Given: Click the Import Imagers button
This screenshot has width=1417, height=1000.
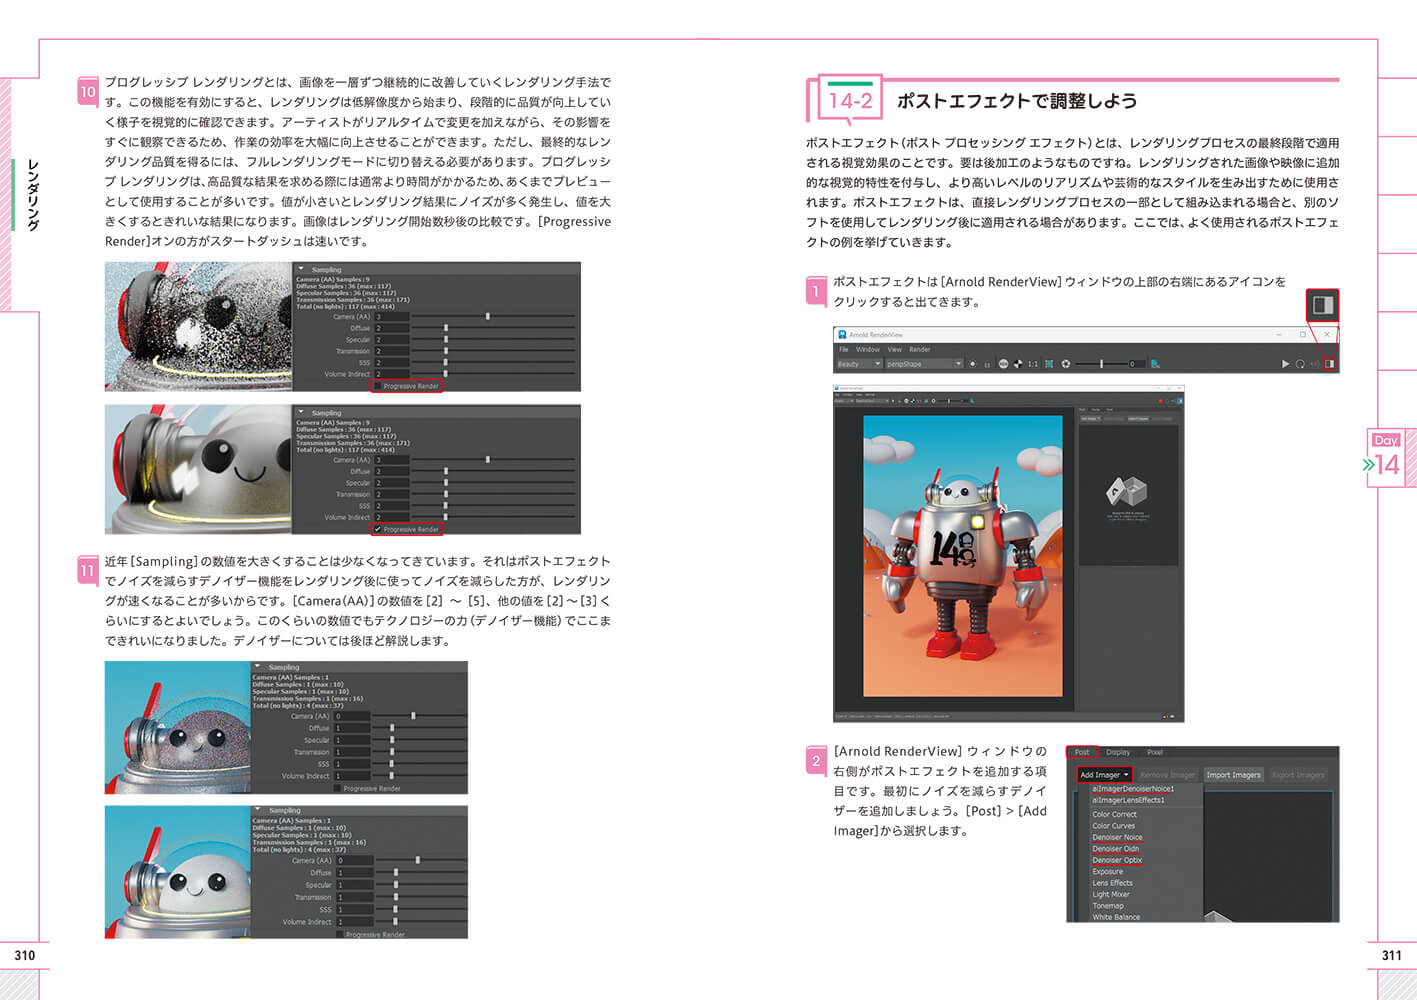Looking at the screenshot, I should click(1233, 775).
